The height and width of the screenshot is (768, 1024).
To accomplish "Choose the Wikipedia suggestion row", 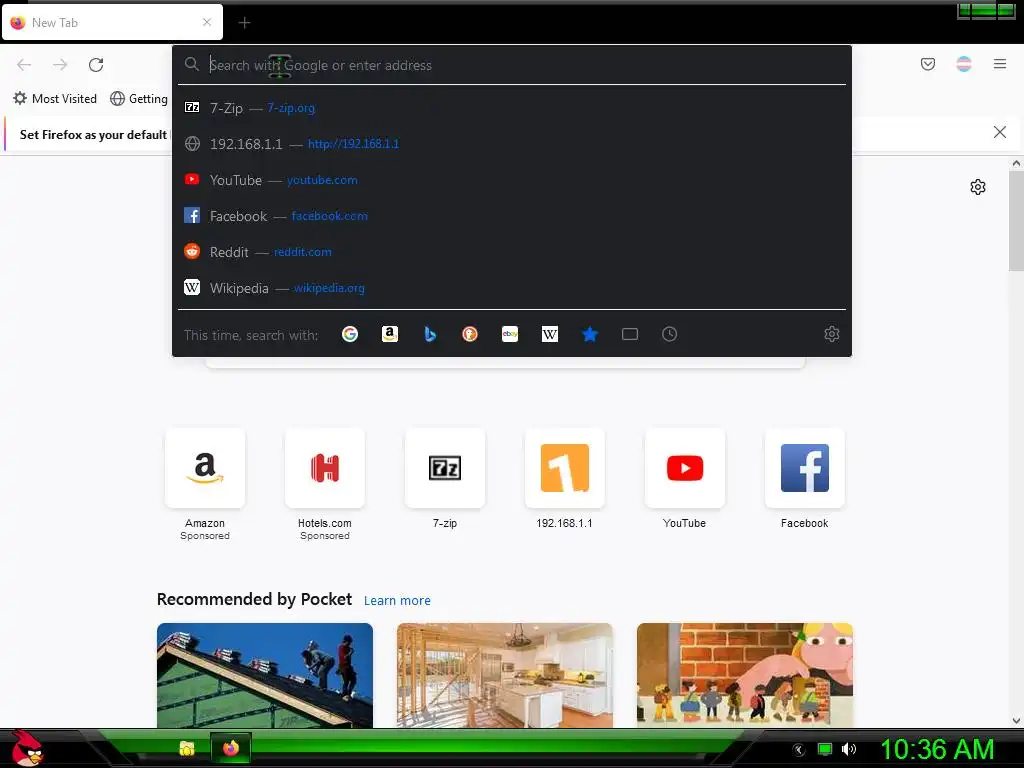I will [x=512, y=287].
